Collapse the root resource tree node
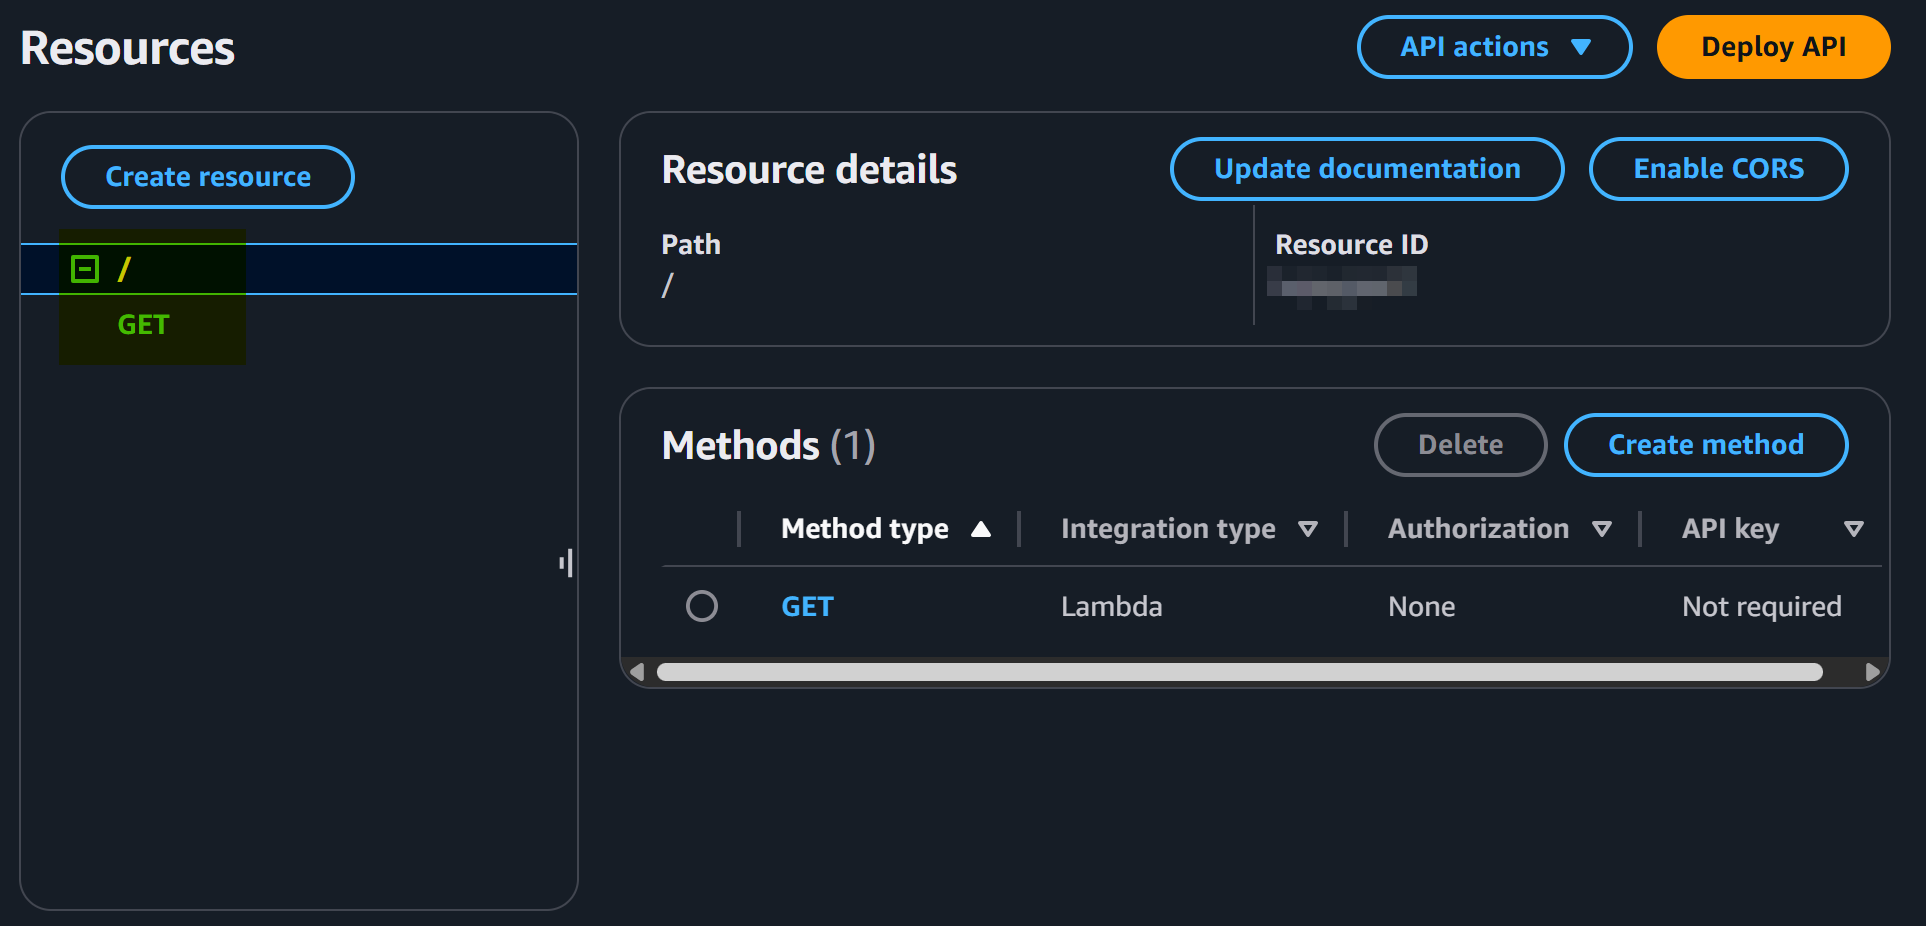The image size is (1926, 926). coord(85,269)
